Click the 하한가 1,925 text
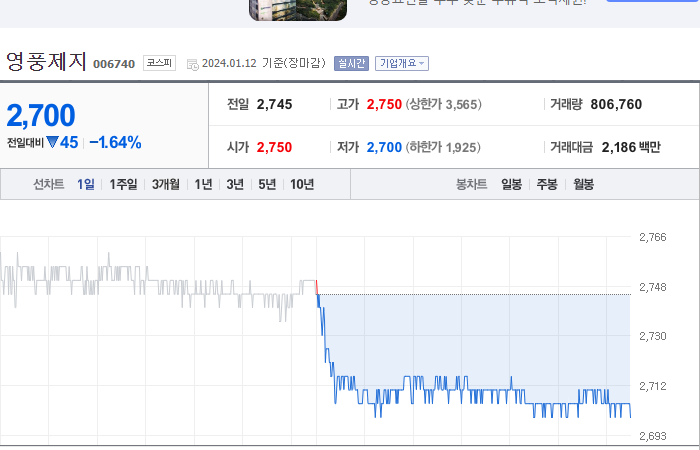The height and width of the screenshot is (450, 700). pyautogui.click(x=443, y=147)
